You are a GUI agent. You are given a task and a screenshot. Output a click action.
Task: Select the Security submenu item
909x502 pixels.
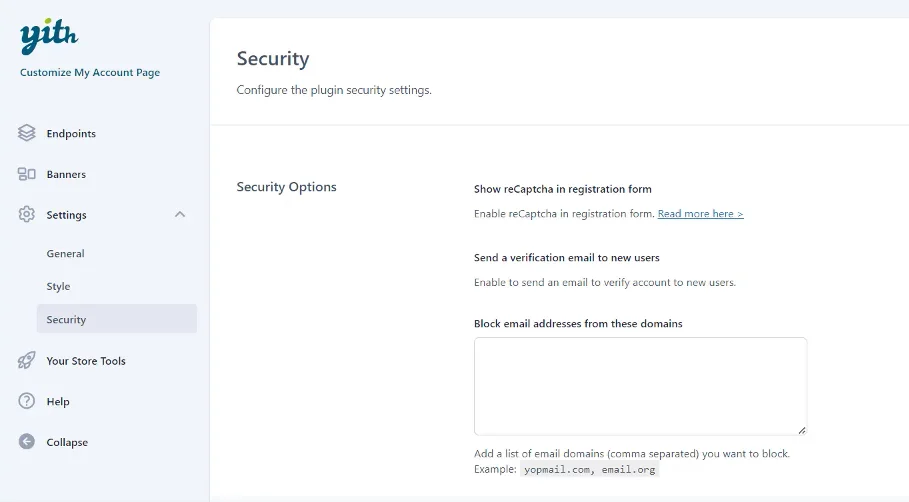coord(66,320)
